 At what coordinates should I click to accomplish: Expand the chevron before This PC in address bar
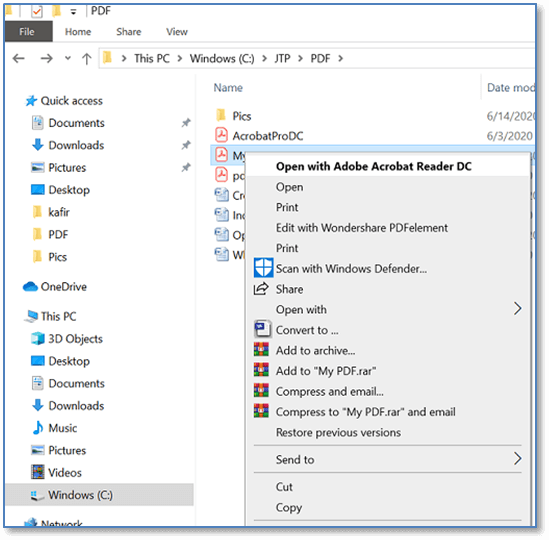(124, 58)
